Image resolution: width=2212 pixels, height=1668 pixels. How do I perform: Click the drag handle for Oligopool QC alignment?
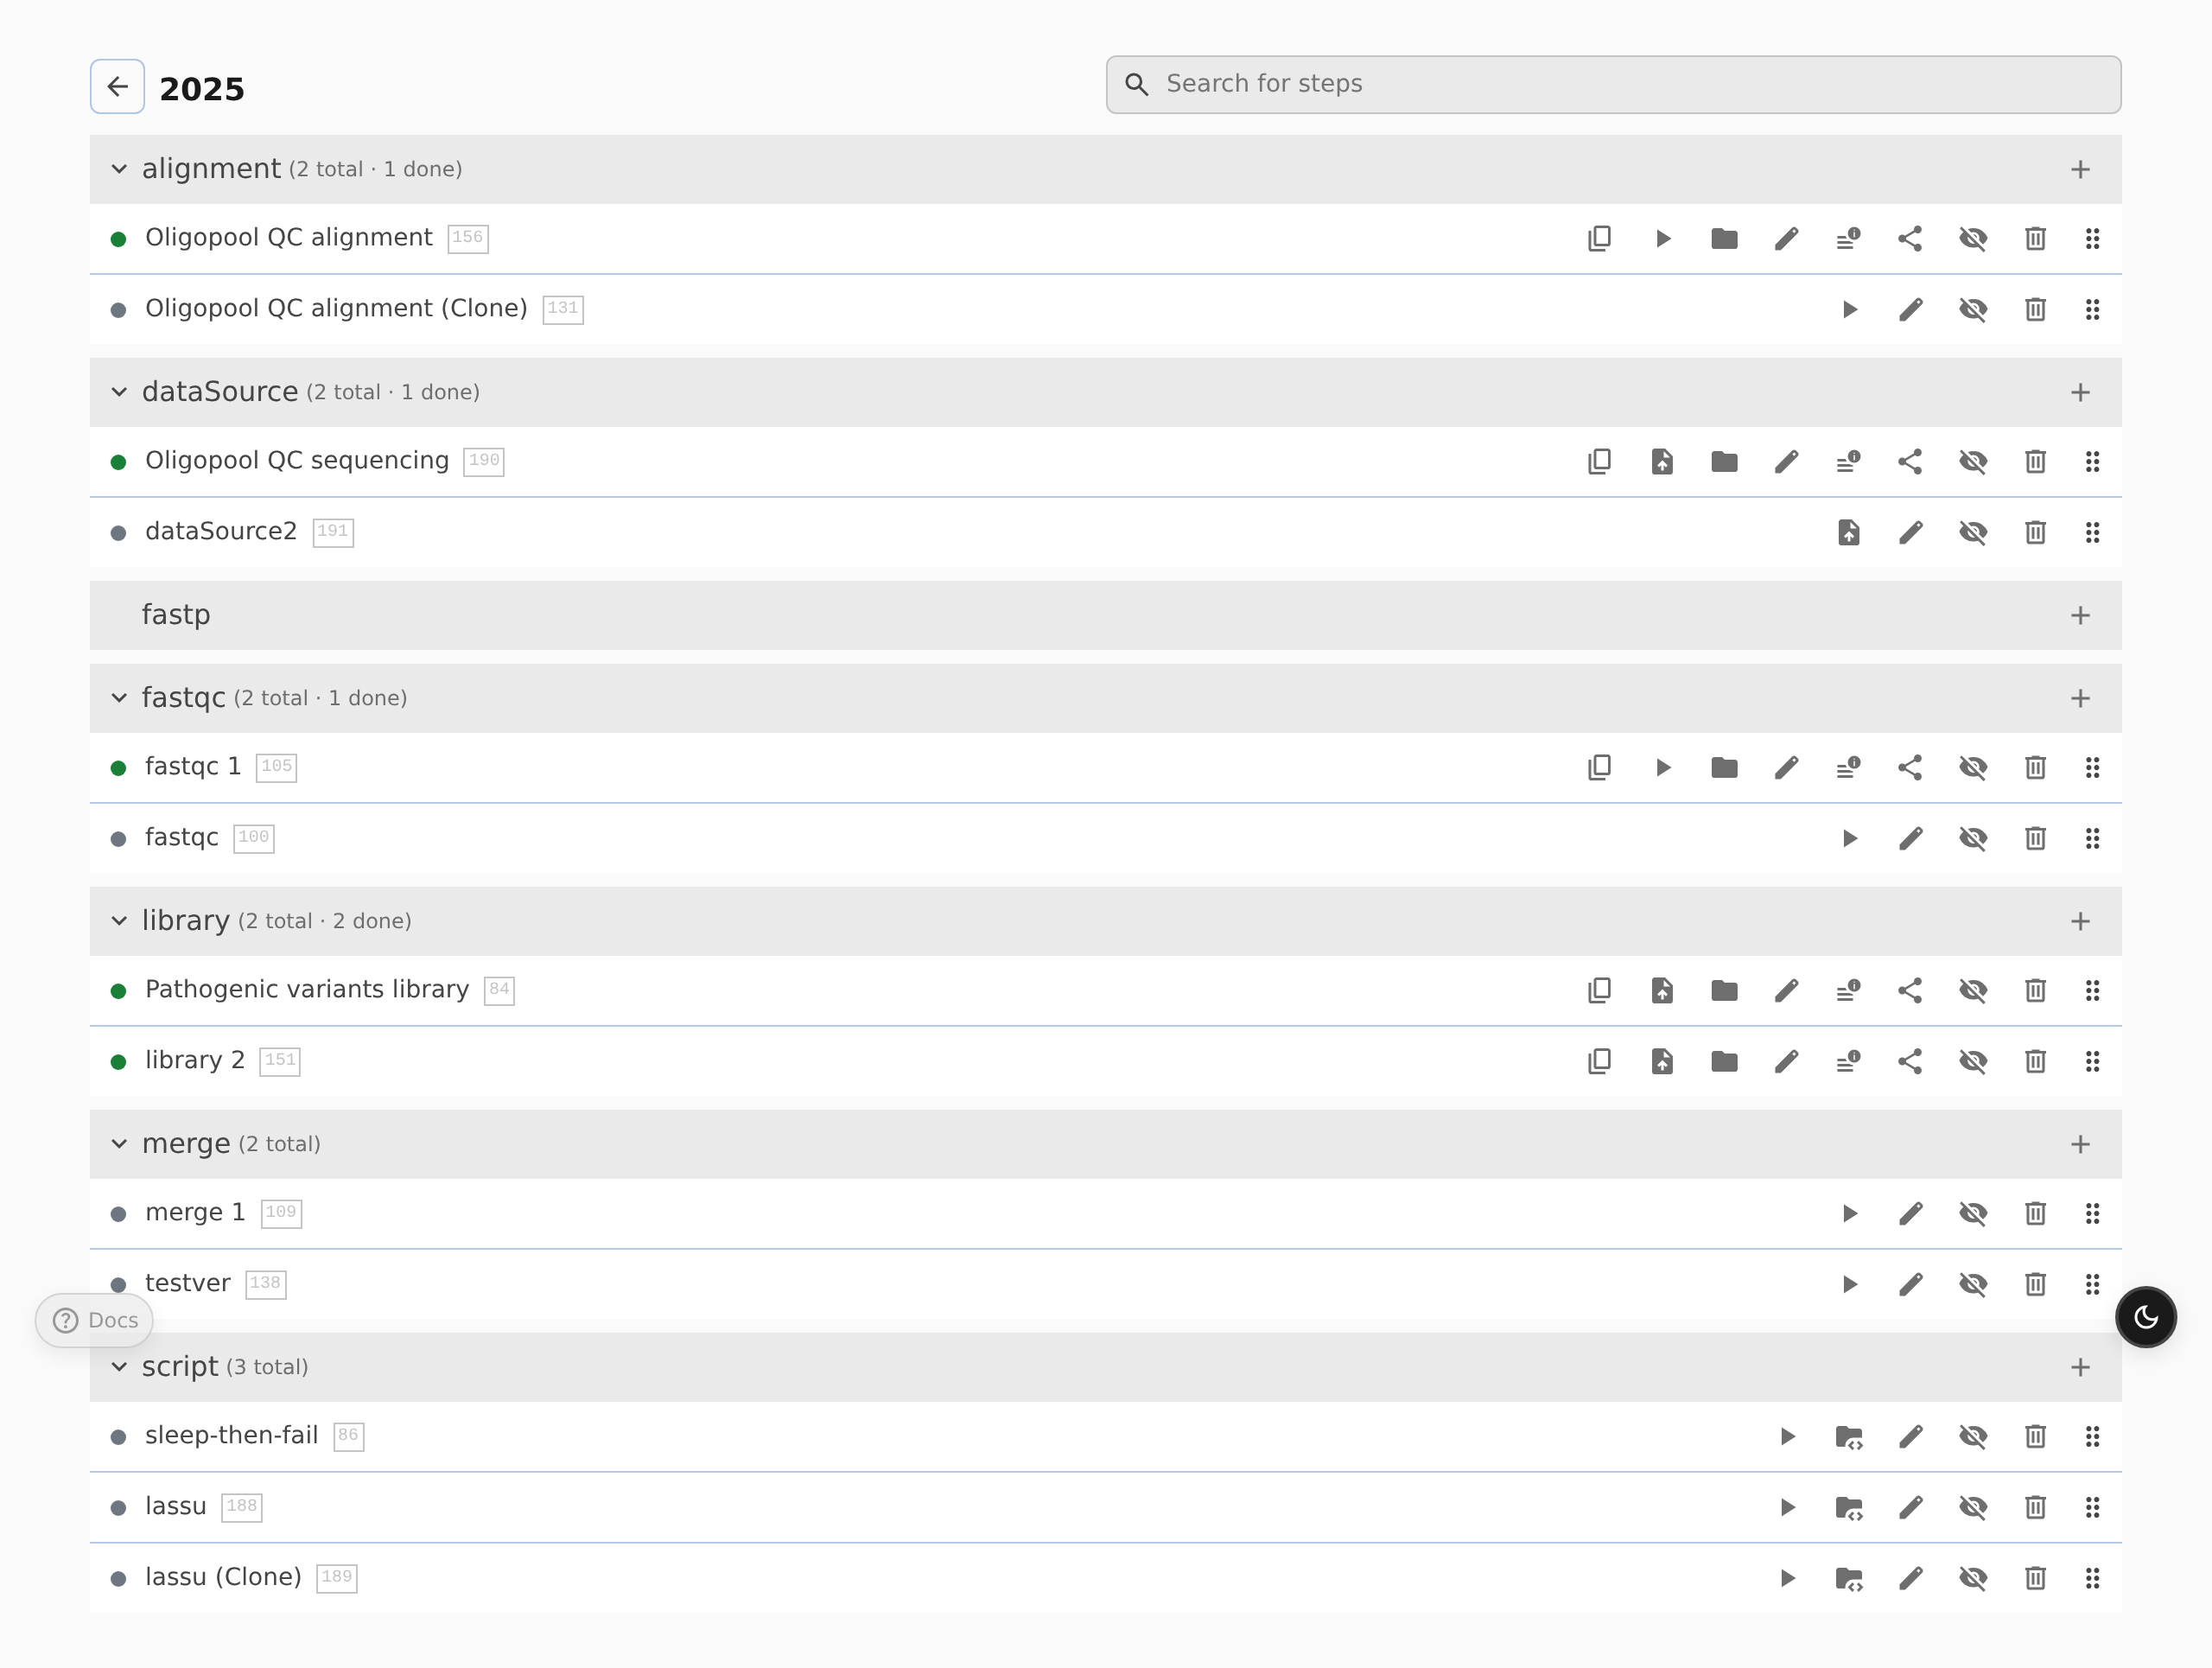coord(2092,238)
